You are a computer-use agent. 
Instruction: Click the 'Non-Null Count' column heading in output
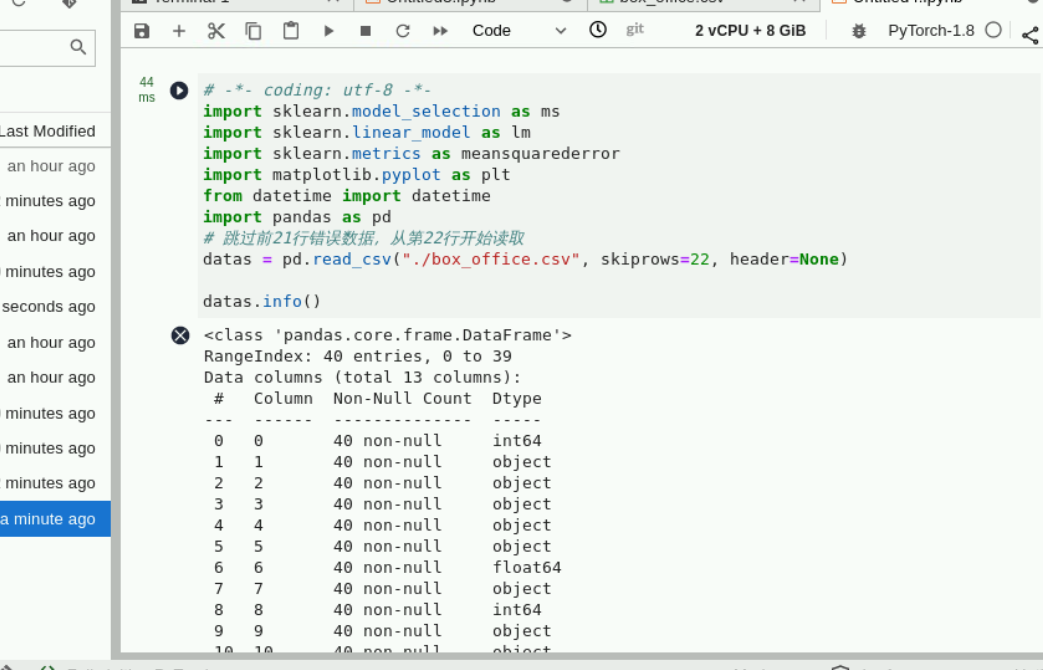pyautogui.click(x=402, y=399)
